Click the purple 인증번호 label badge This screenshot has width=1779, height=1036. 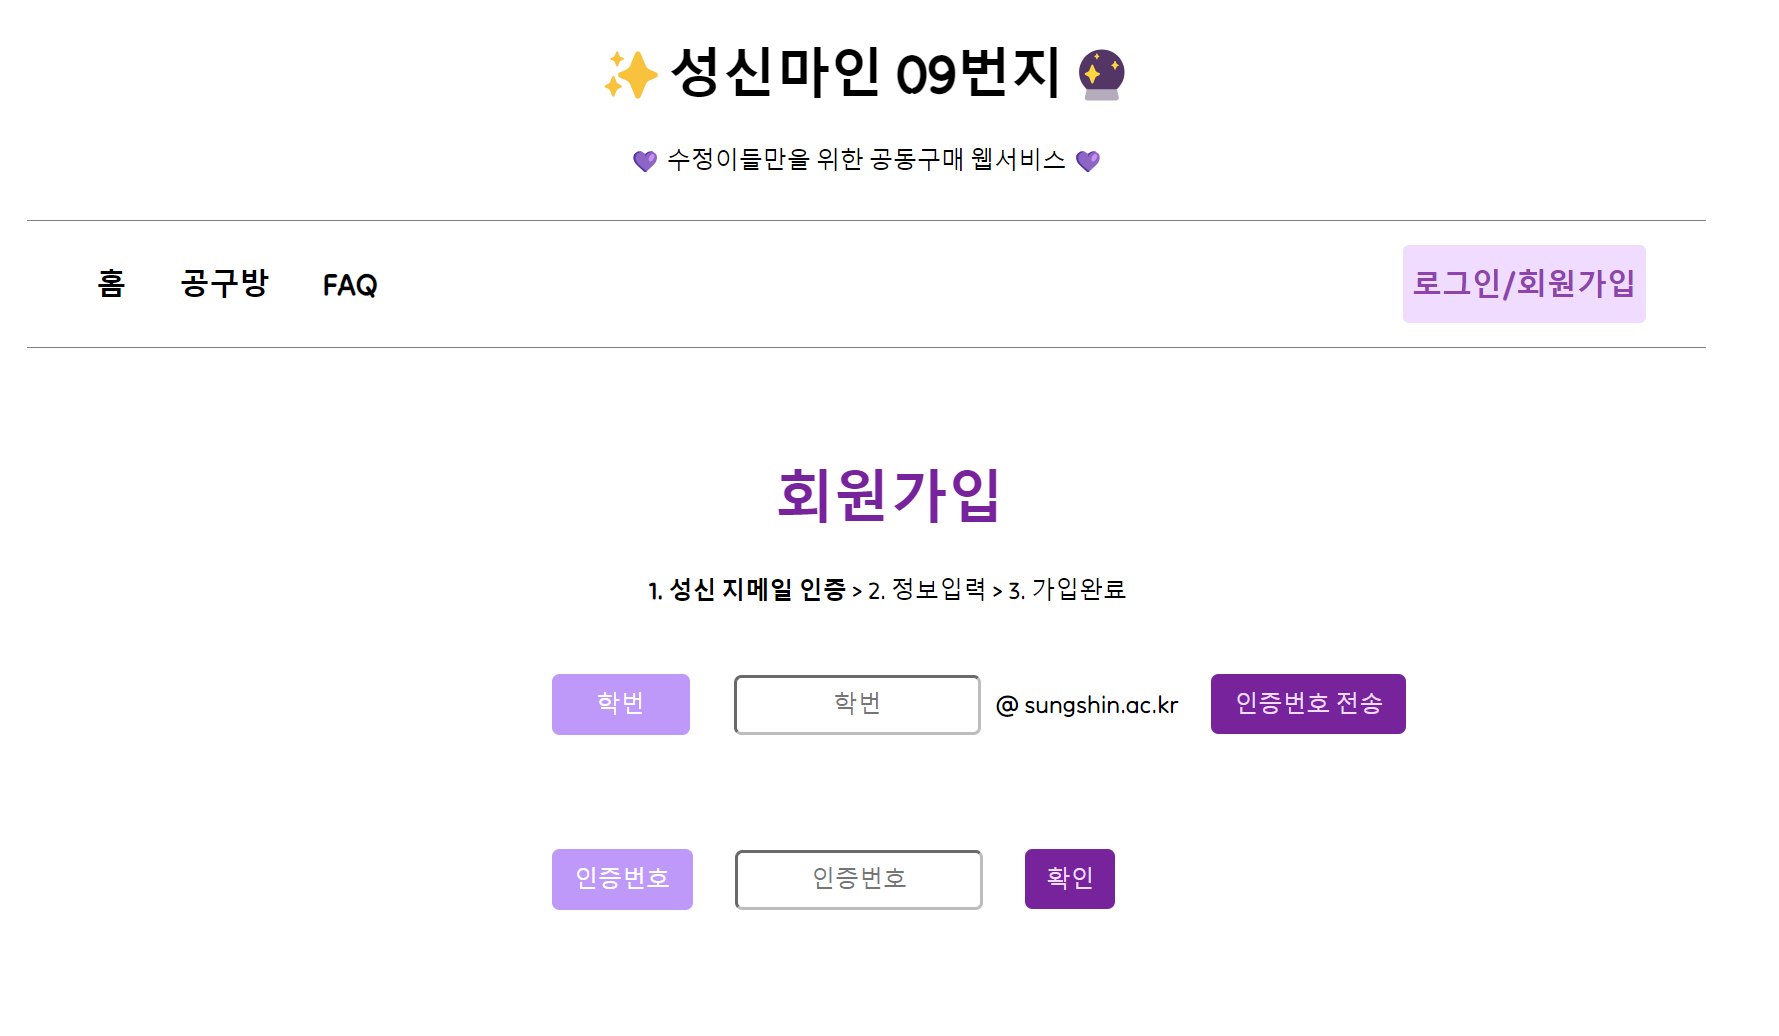point(622,879)
